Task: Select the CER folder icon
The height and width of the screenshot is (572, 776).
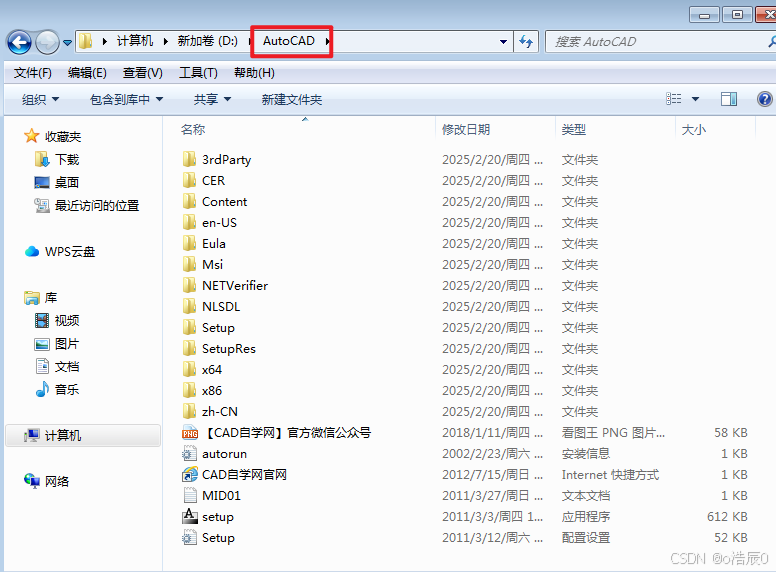Action: click(190, 181)
